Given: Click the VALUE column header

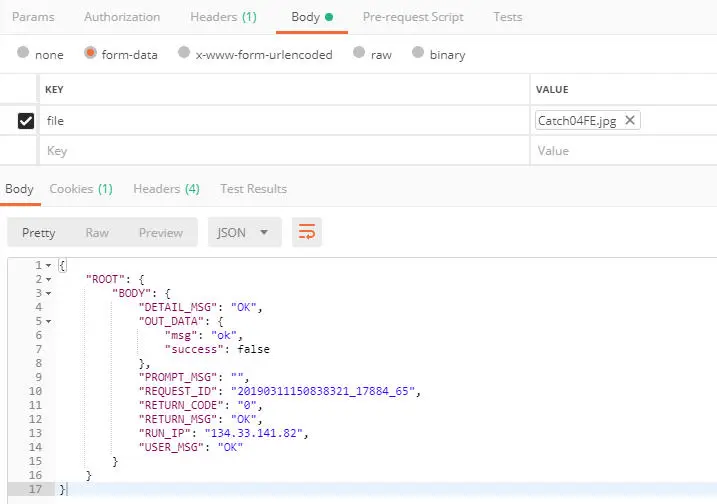Looking at the screenshot, I should click(x=552, y=90).
